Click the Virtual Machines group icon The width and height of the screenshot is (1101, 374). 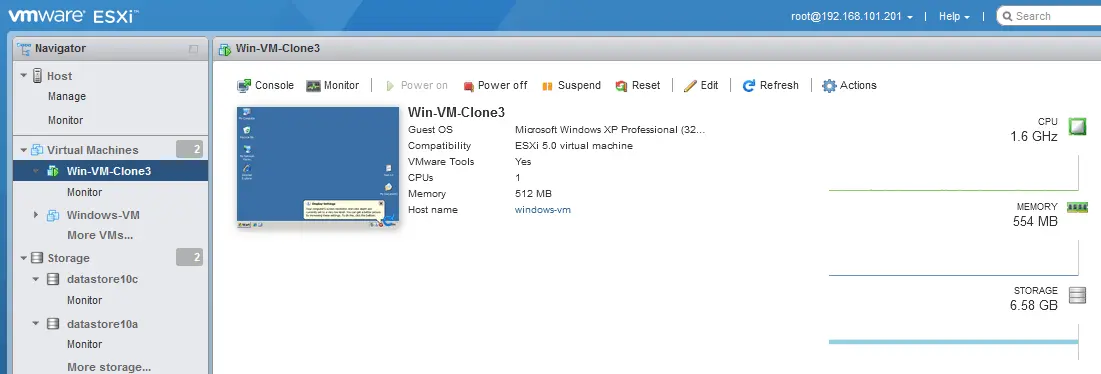point(37,150)
